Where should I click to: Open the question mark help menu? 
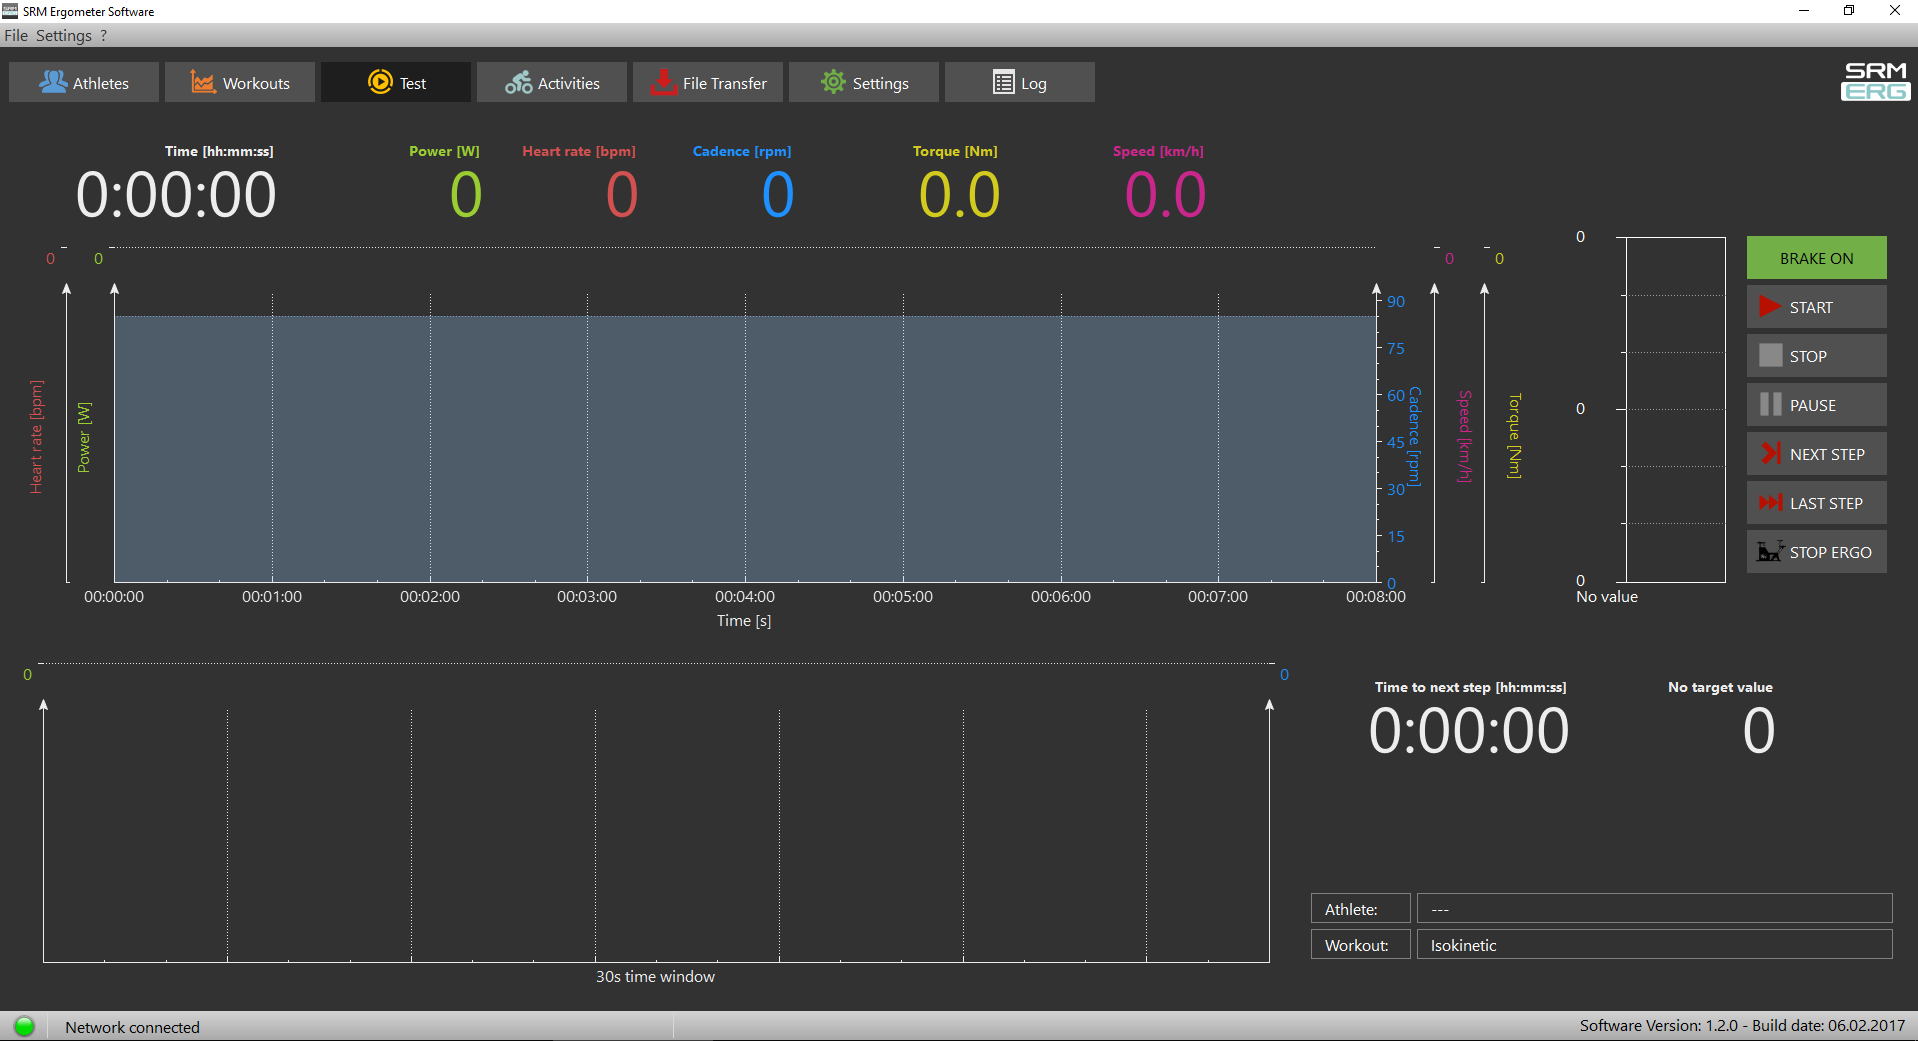point(103,35)
